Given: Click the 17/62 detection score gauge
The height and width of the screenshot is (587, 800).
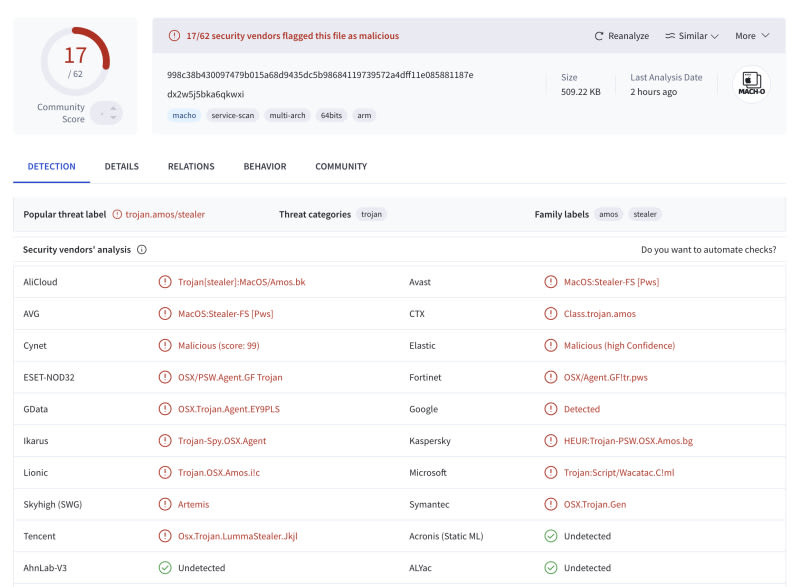Looking at the screenshot, I should [x=75, y=61].
